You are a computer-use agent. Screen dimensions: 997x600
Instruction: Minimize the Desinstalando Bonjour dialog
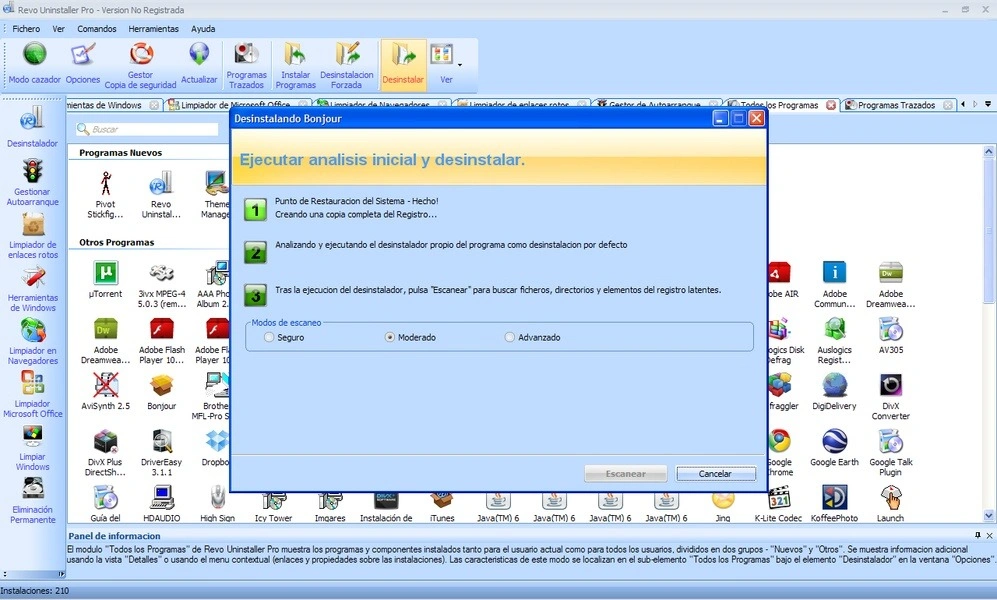(720, 118)
